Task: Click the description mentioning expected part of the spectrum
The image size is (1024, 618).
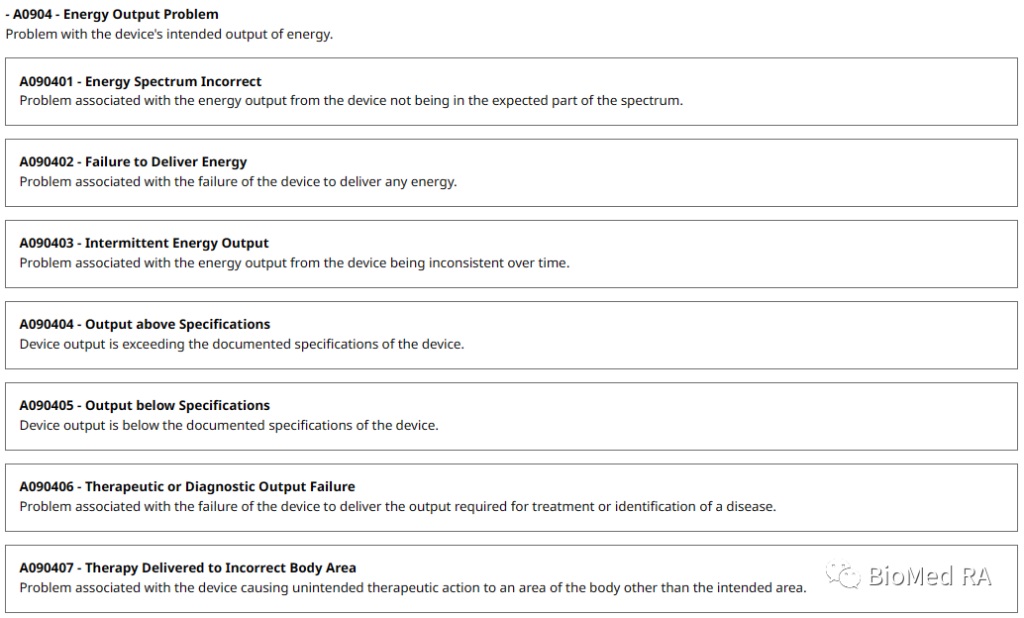Action: tap(351, 101)
